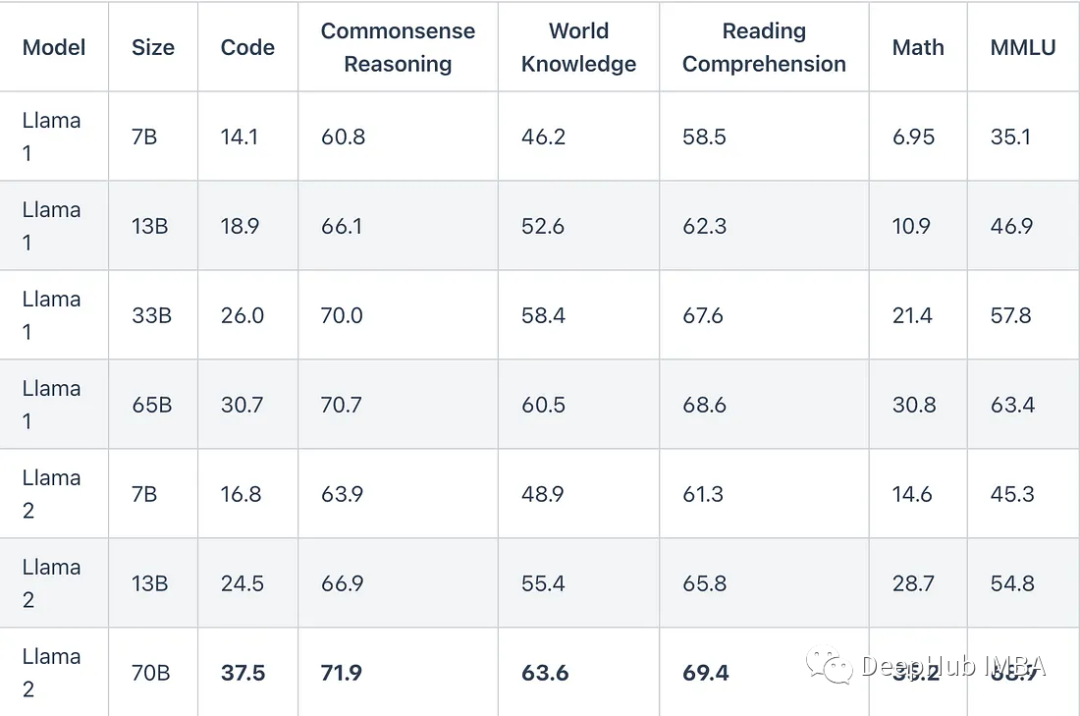Select the Size column header

(x=153, y=48)
